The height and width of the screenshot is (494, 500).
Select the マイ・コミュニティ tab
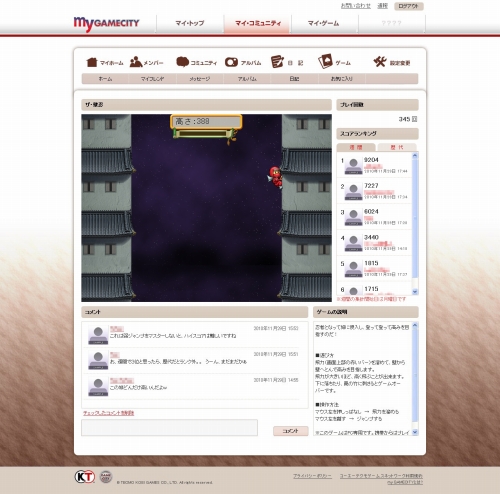pyautogui.click(x=258, y=23)
